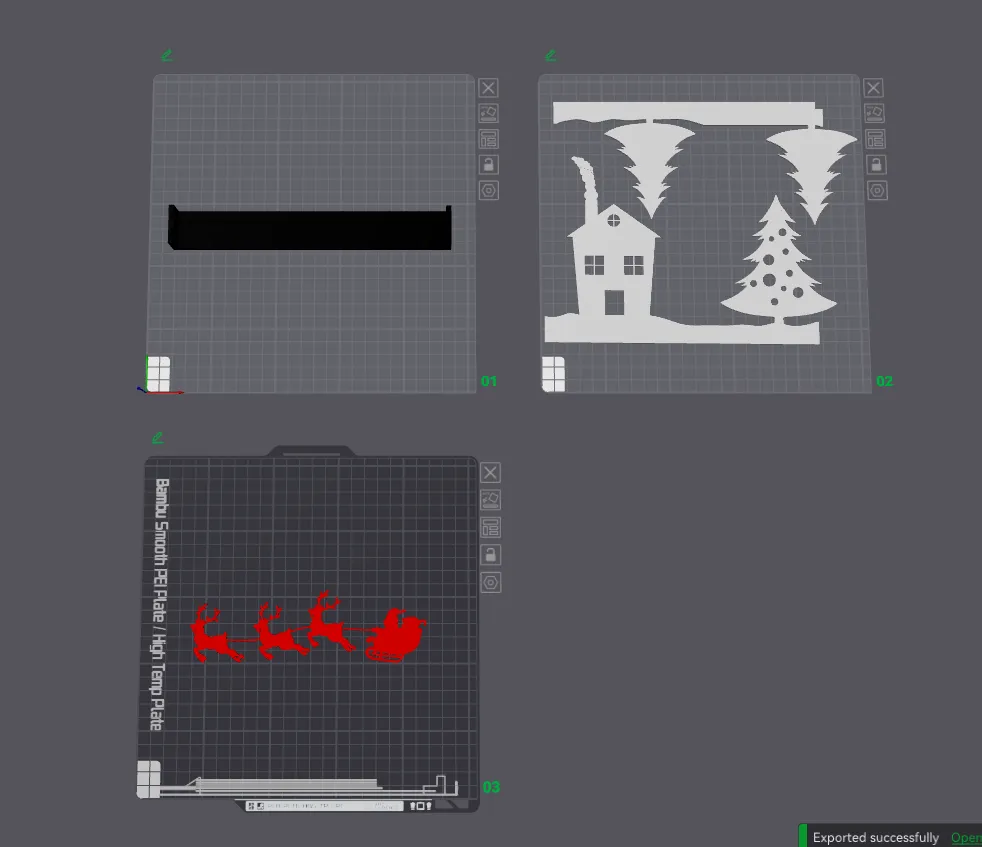Click the plate number 02 label

(884, 381)
